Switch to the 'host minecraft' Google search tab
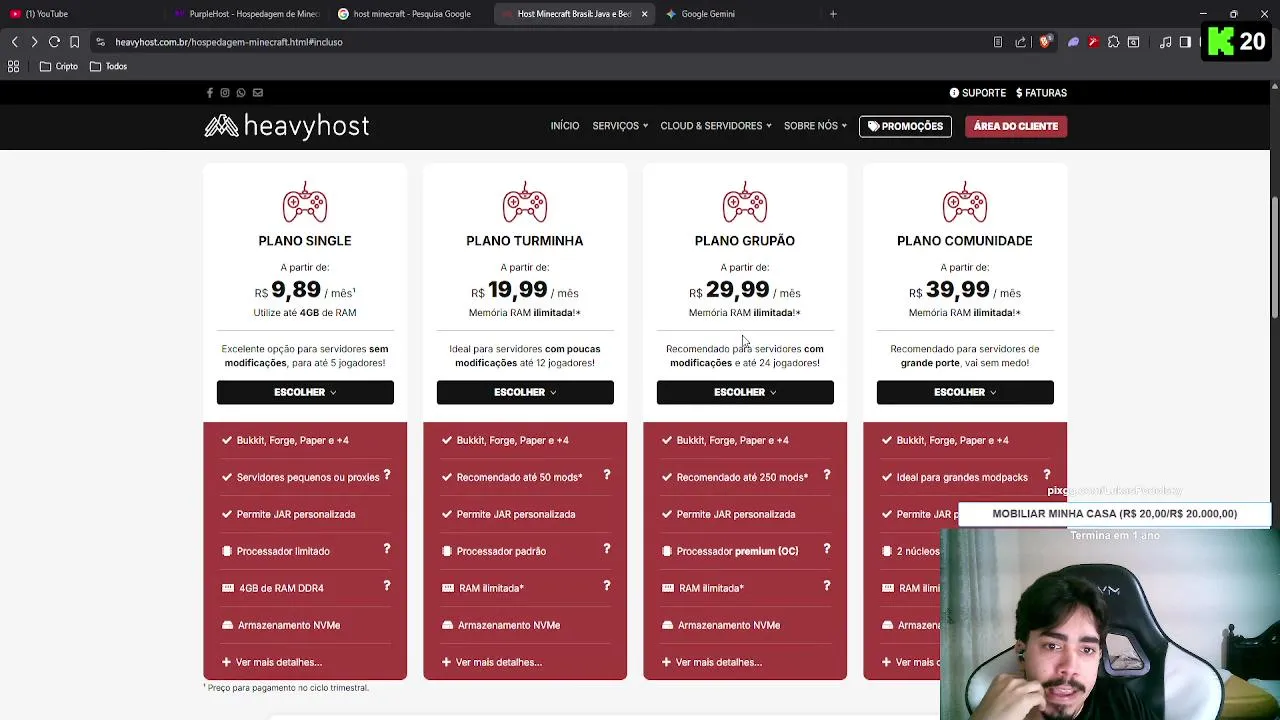 [x=411, y=14]
